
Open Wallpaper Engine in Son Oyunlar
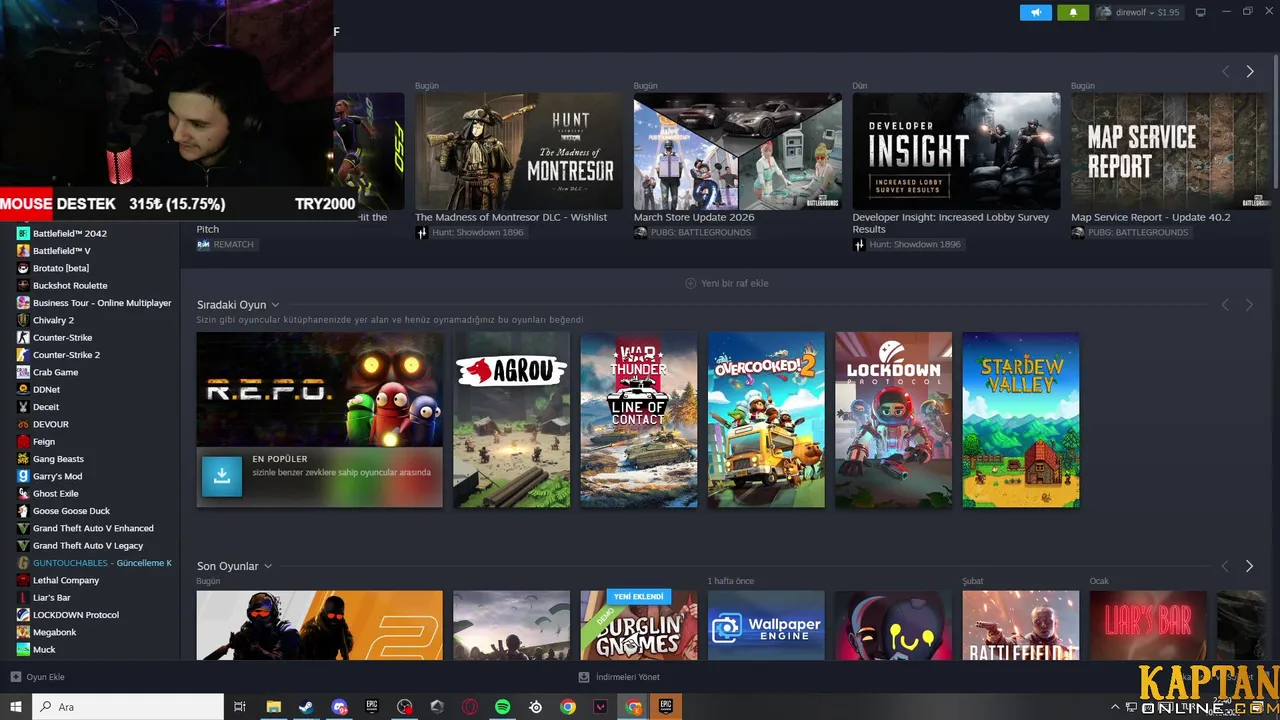(x=766, y=625)
